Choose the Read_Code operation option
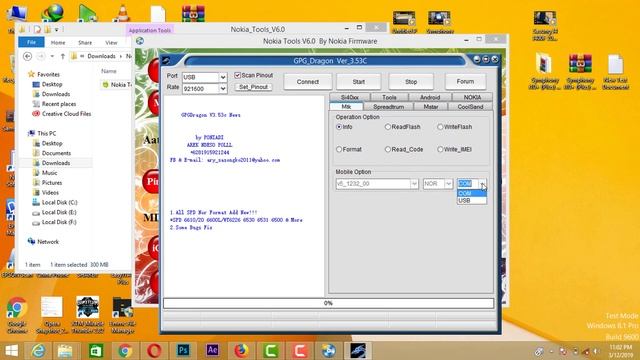640x360 pixels. tap(388, 149)
